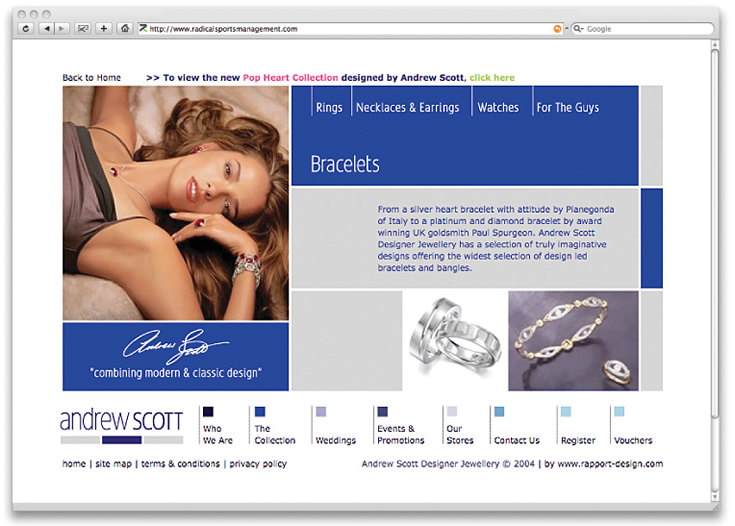Go back with the left arrow button
This screenshot has height=526, width=735.
click(x=46, y=29)
